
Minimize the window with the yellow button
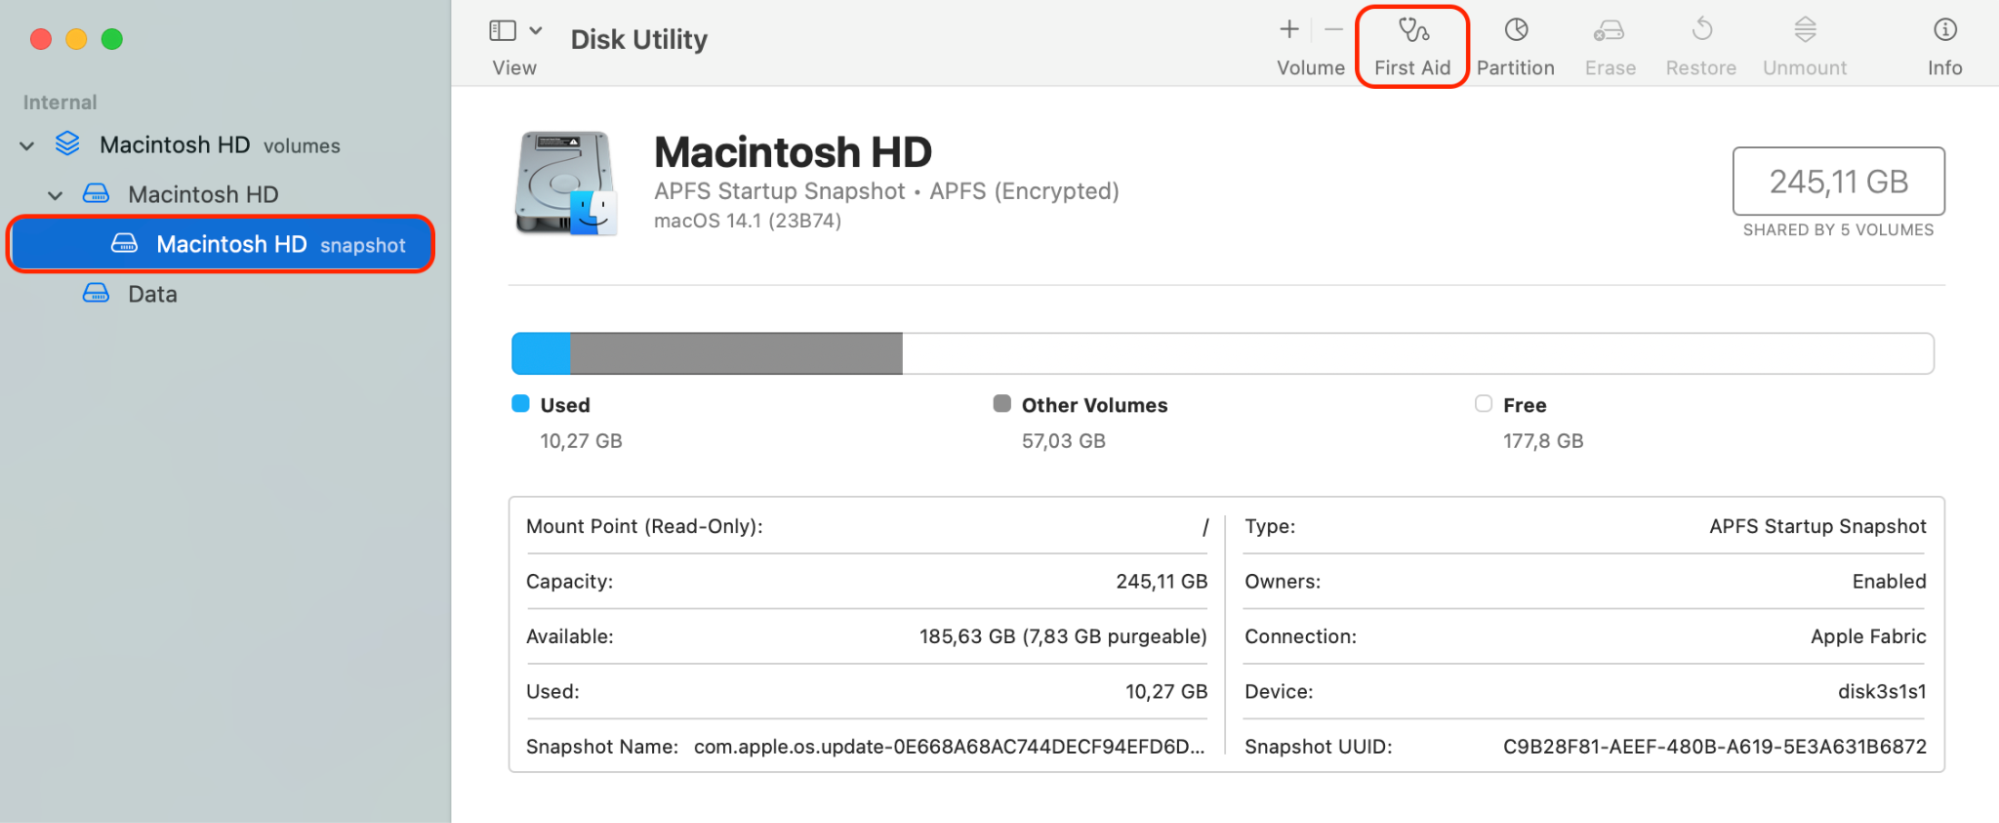tap(76, 39)
